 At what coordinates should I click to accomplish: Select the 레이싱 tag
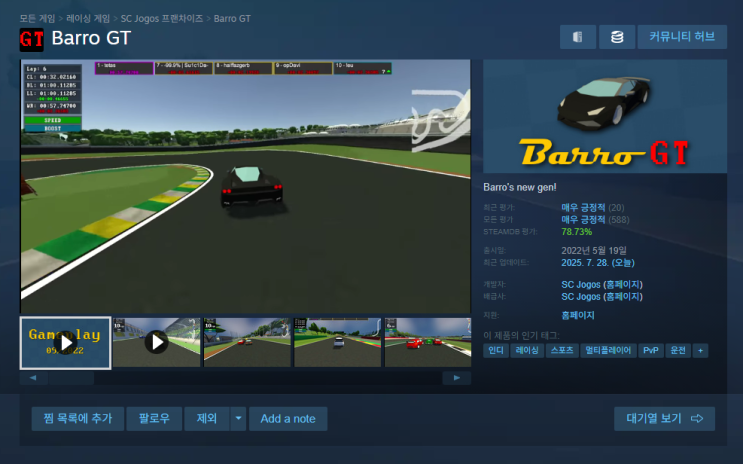(x=527, y=350)
